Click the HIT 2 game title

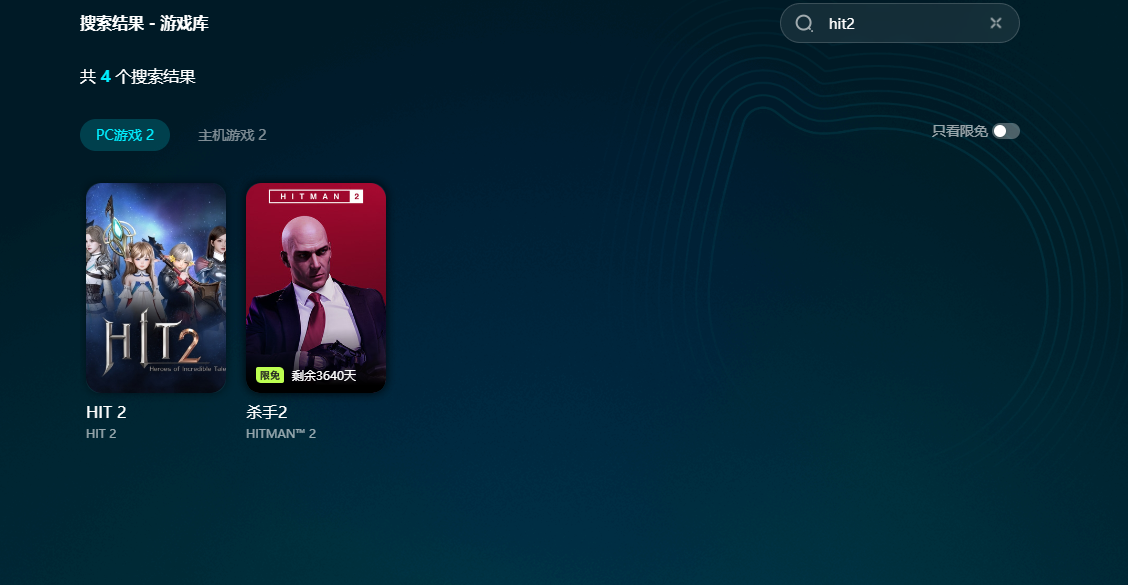tap(106, 412)
